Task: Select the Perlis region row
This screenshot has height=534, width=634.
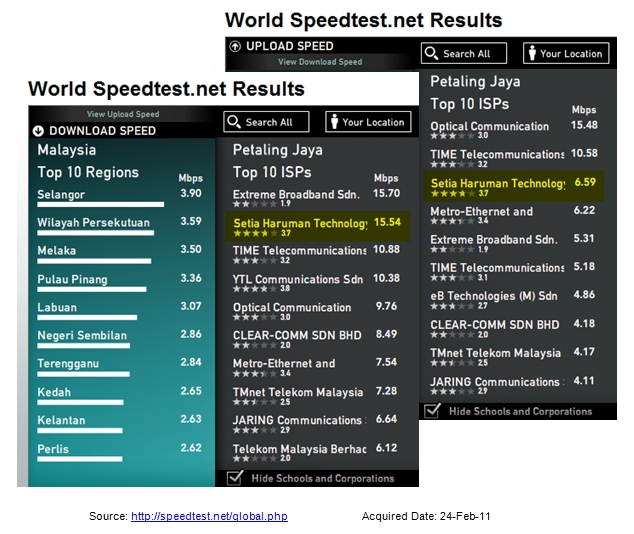Action: pyautogui.click(x=119, y=452)
